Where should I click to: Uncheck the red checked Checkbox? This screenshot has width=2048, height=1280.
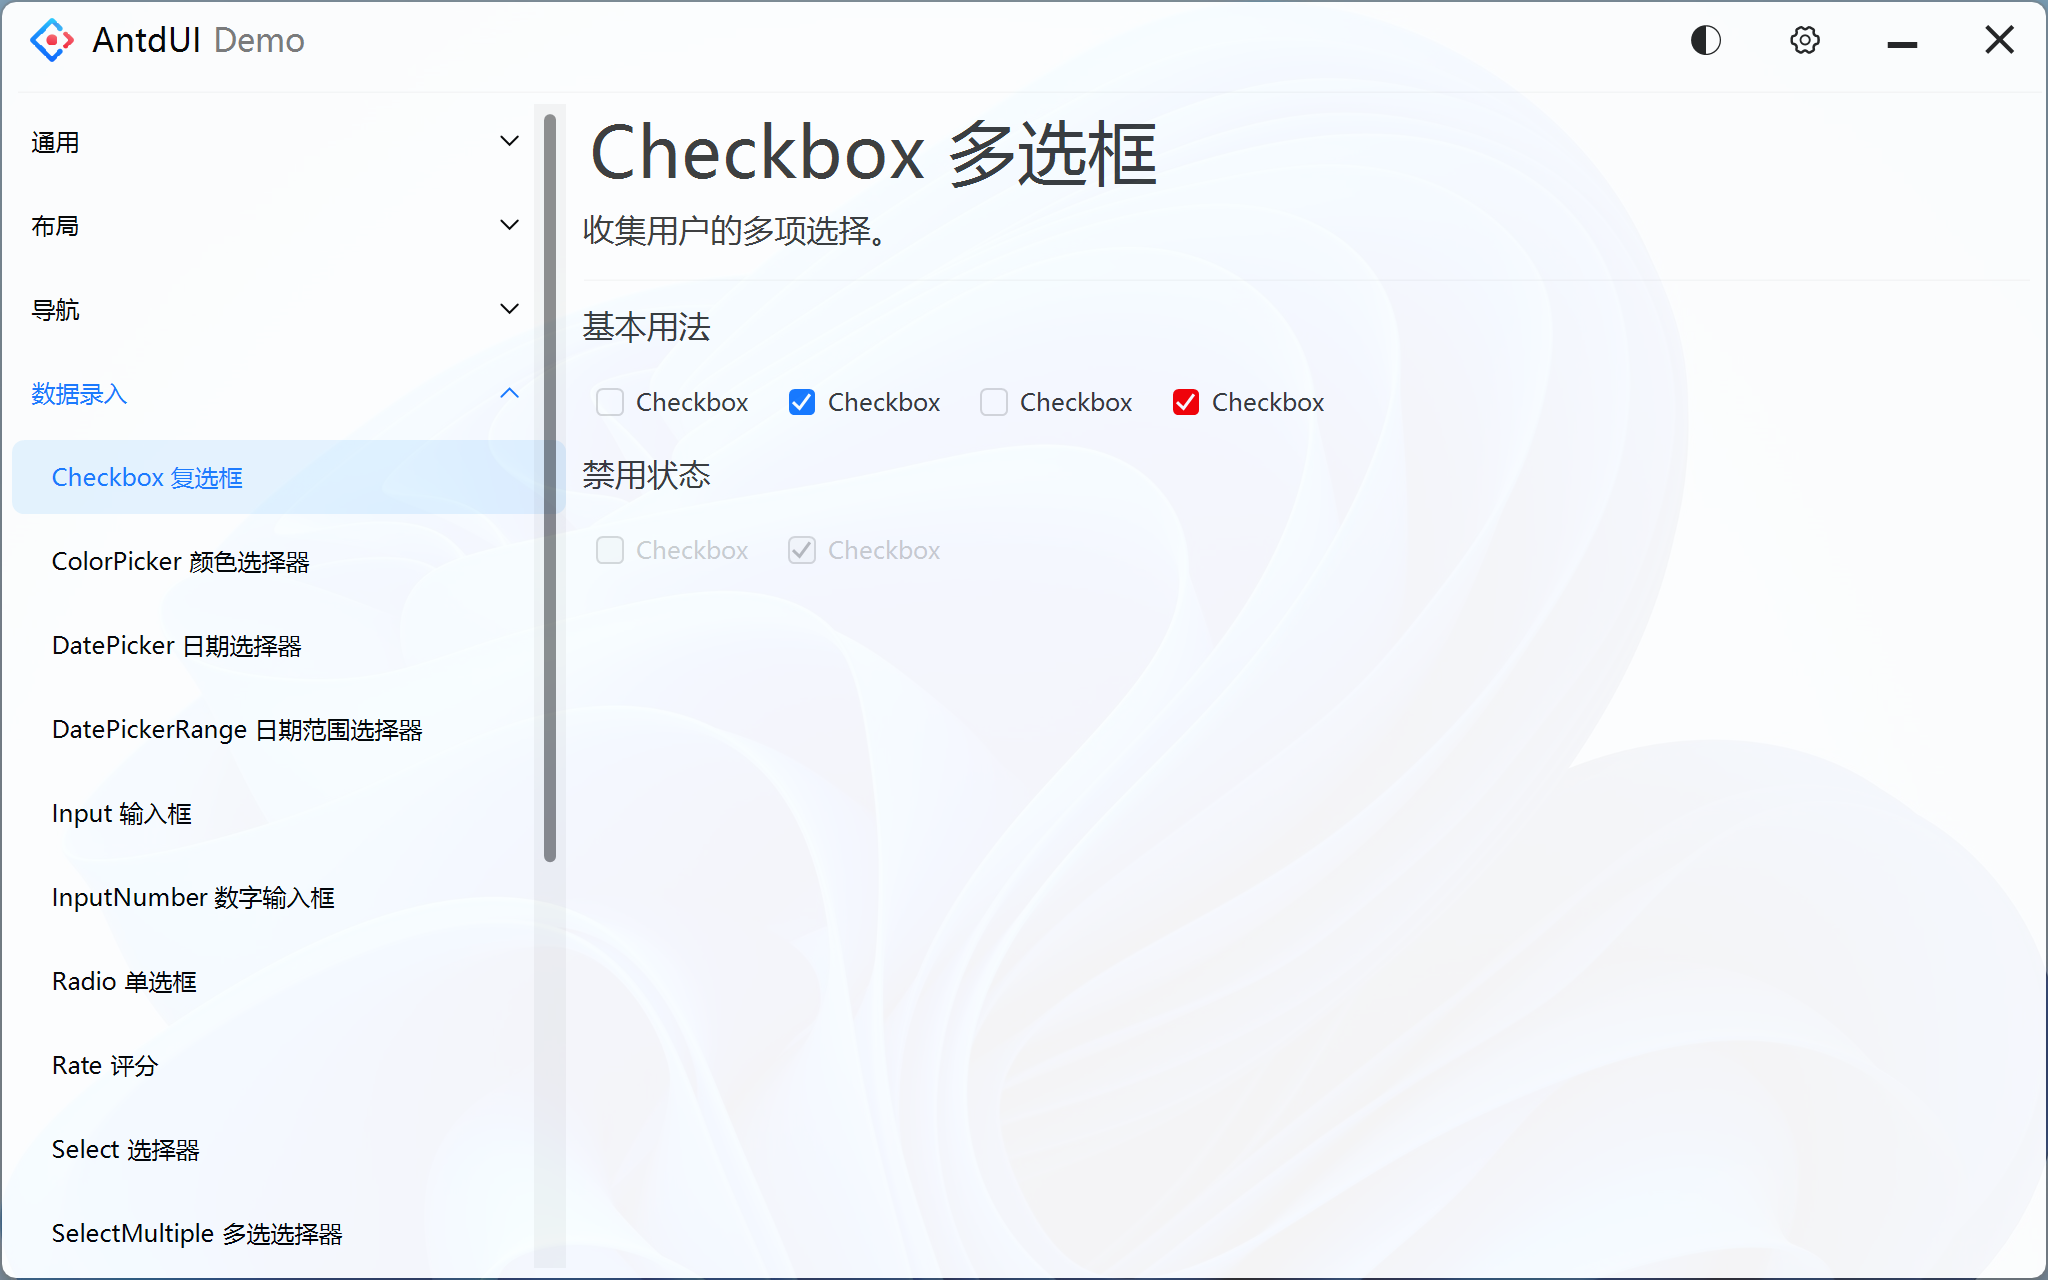1185,402
